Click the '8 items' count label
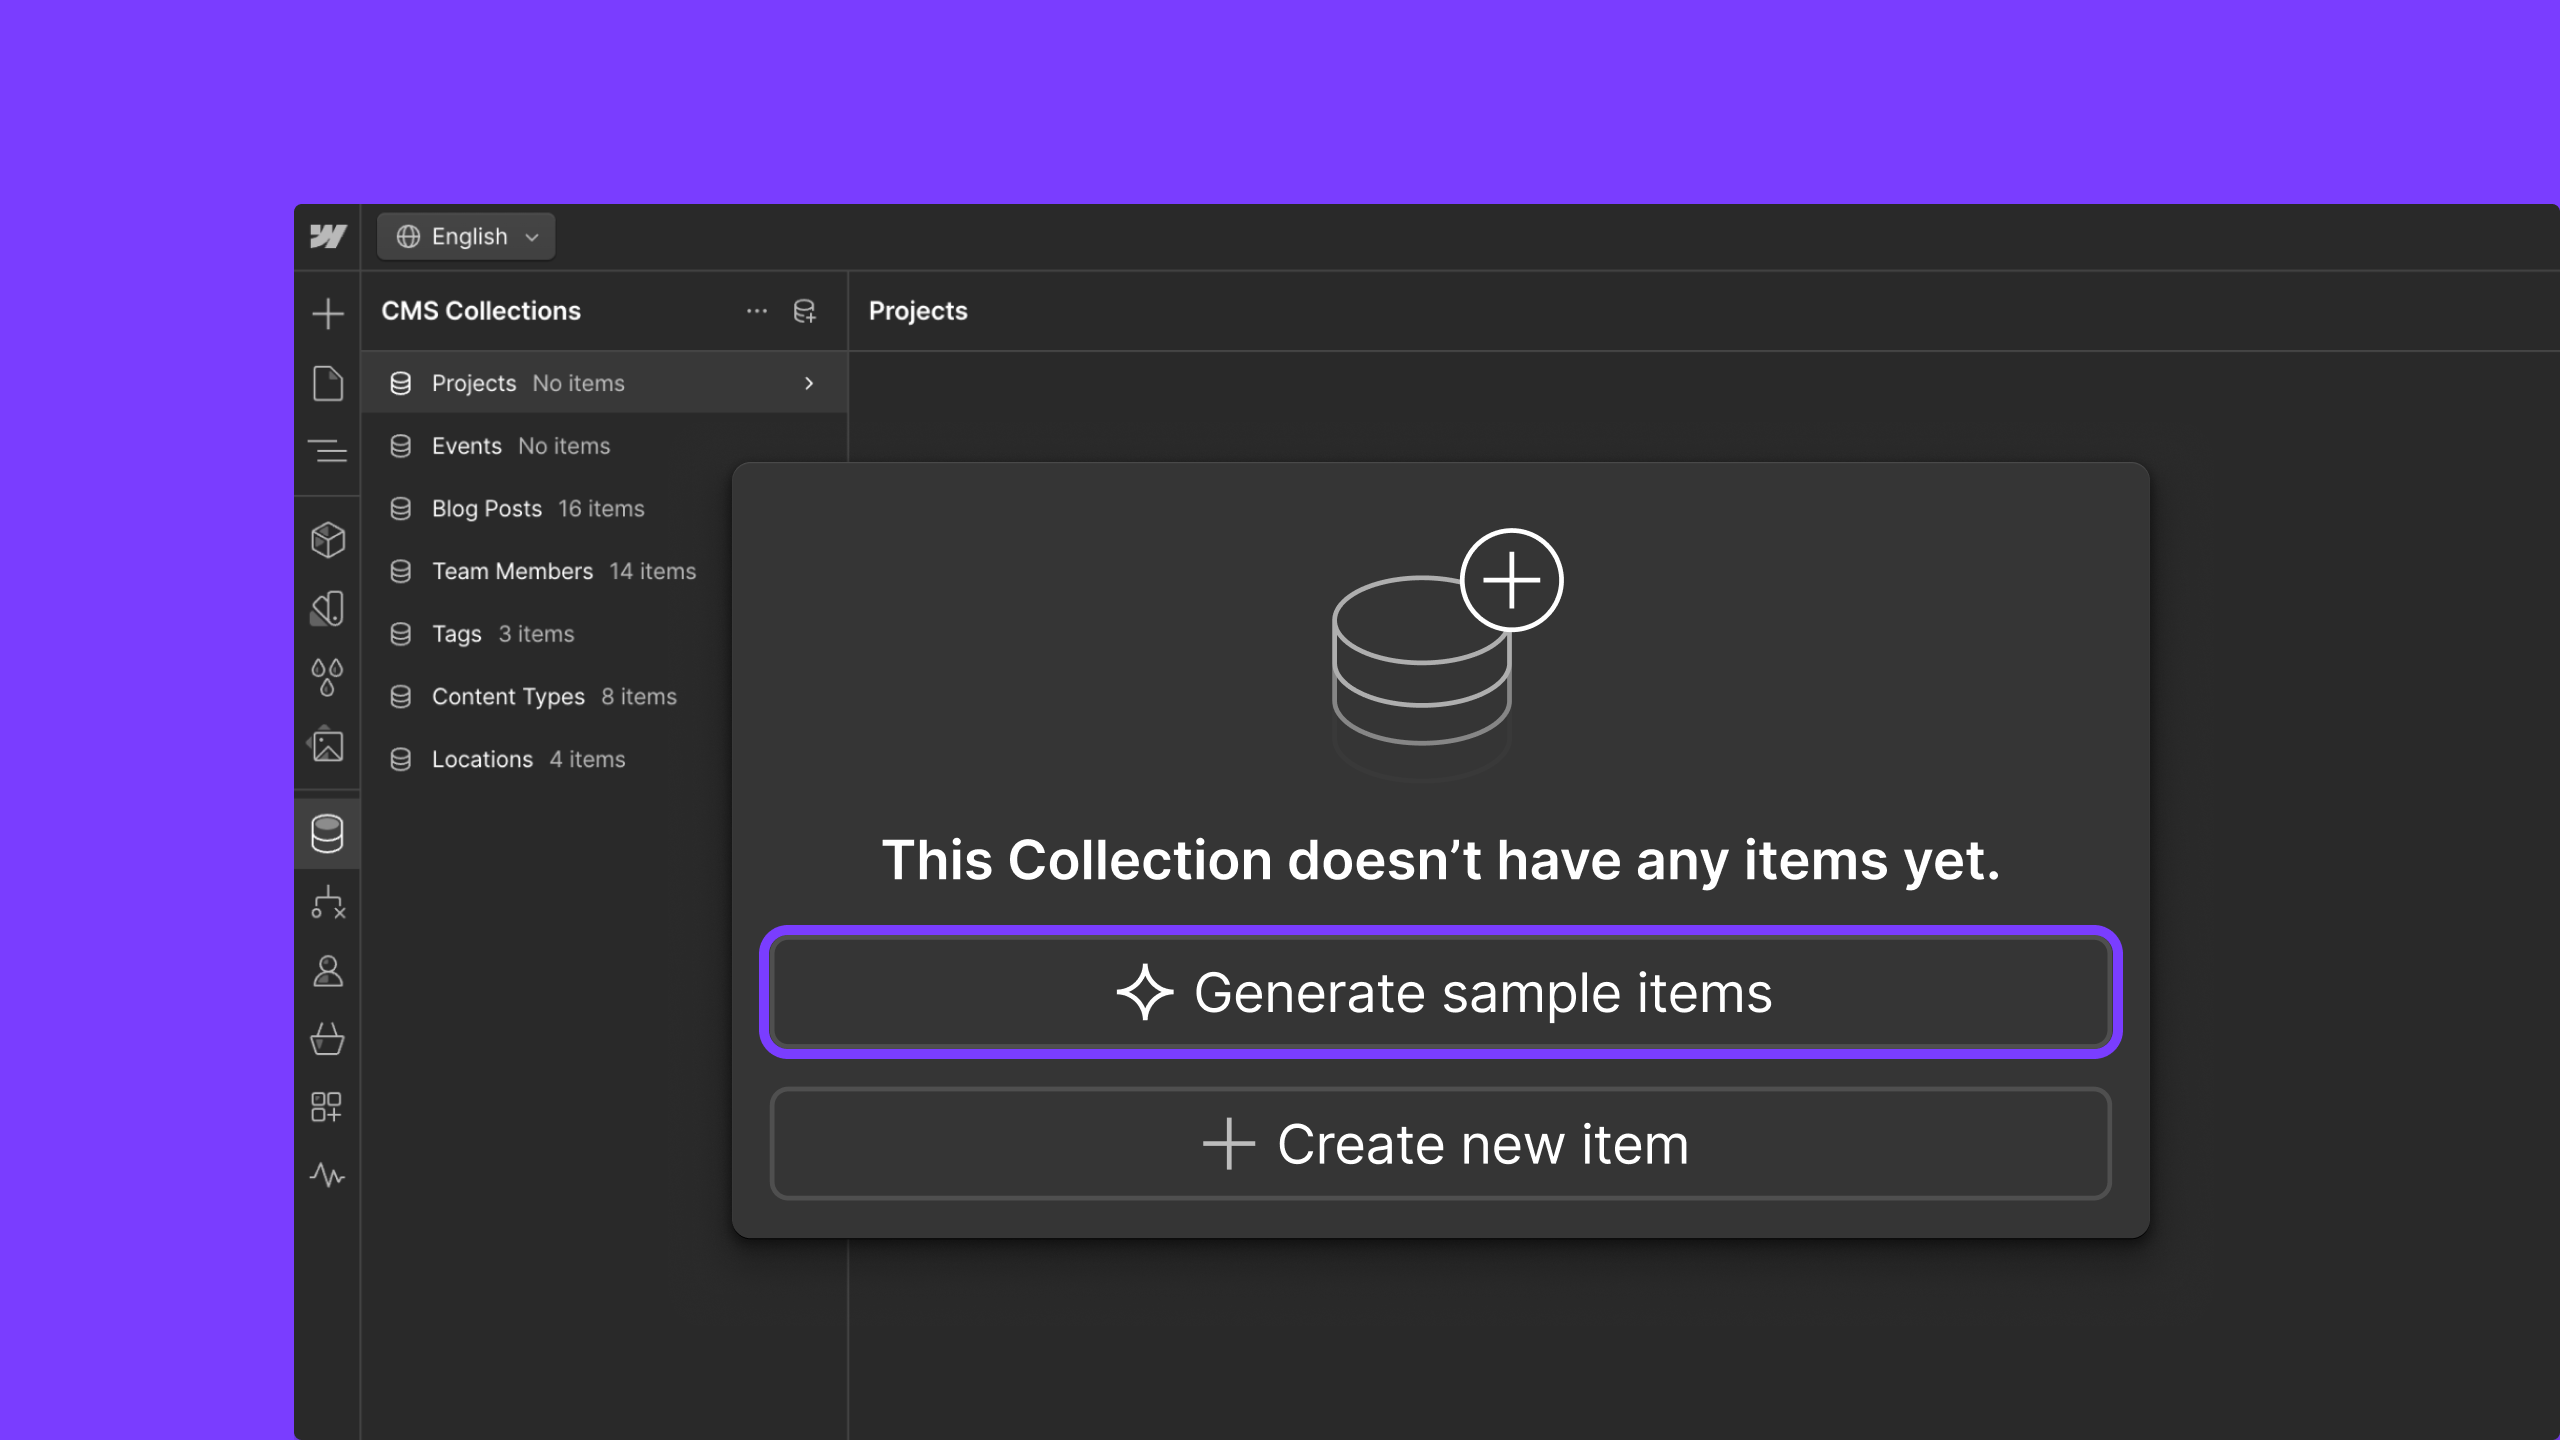2560x1440 pixels. click(x=639, y=697)
